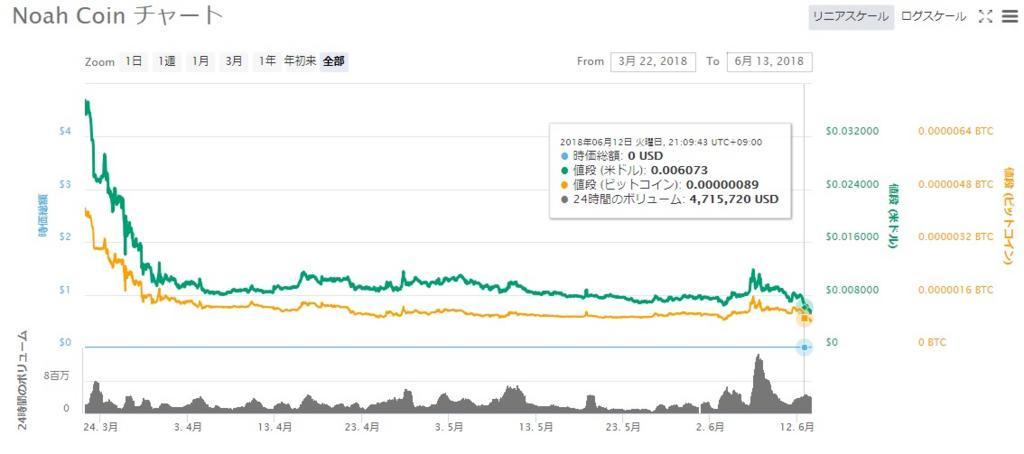Set zoom to 年初来
Viewport: 1024px width, 454px height.
point(300,61)
